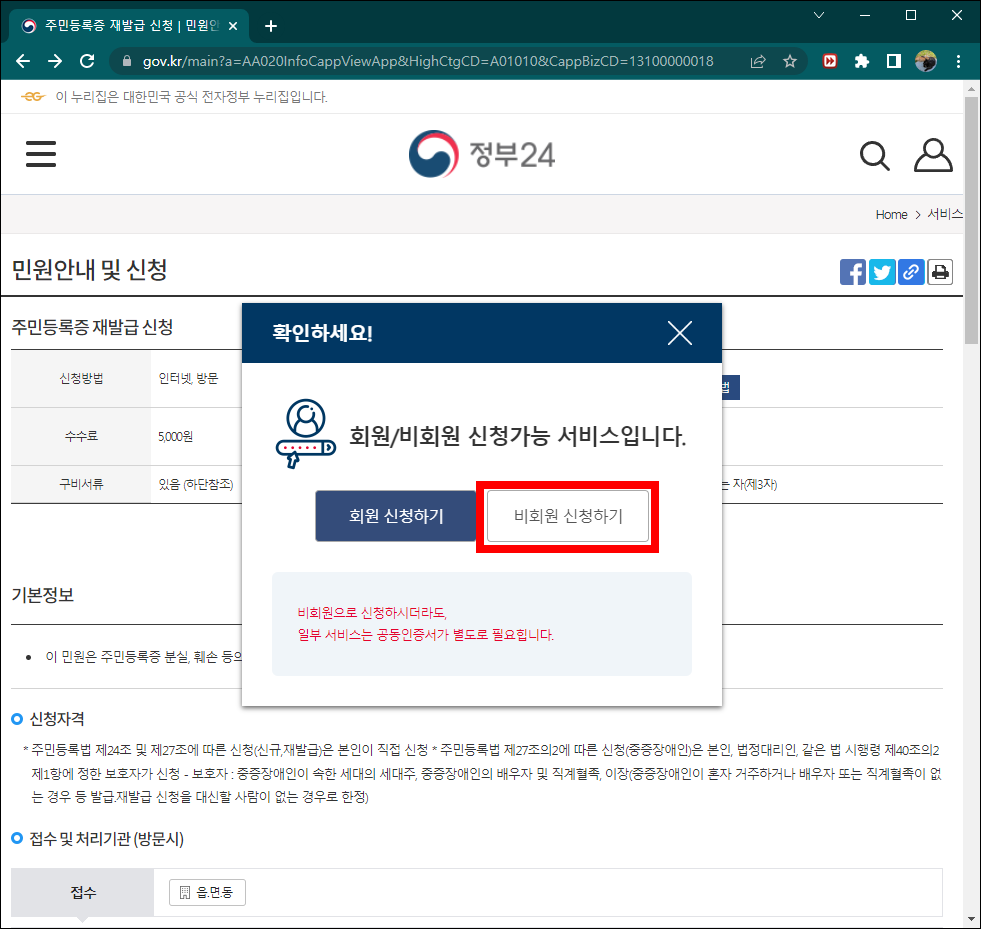The height and width of the screenshot is (929, 981).
Task: Share the page on Facebook
Action: point(853,271)
